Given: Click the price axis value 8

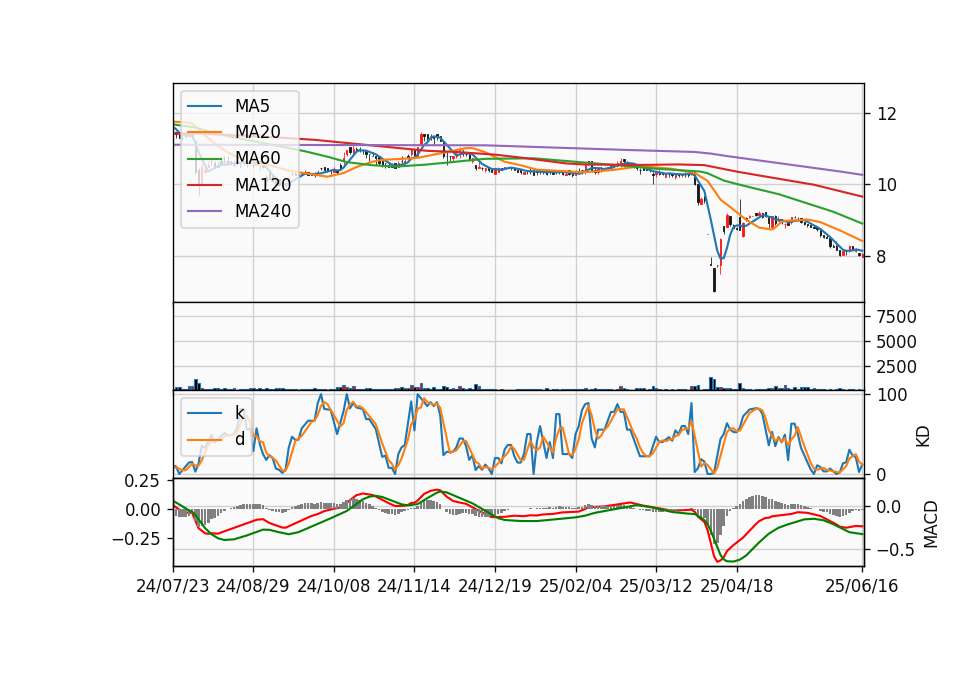Looking at the screenshot, I should click(x=881, y=257).
